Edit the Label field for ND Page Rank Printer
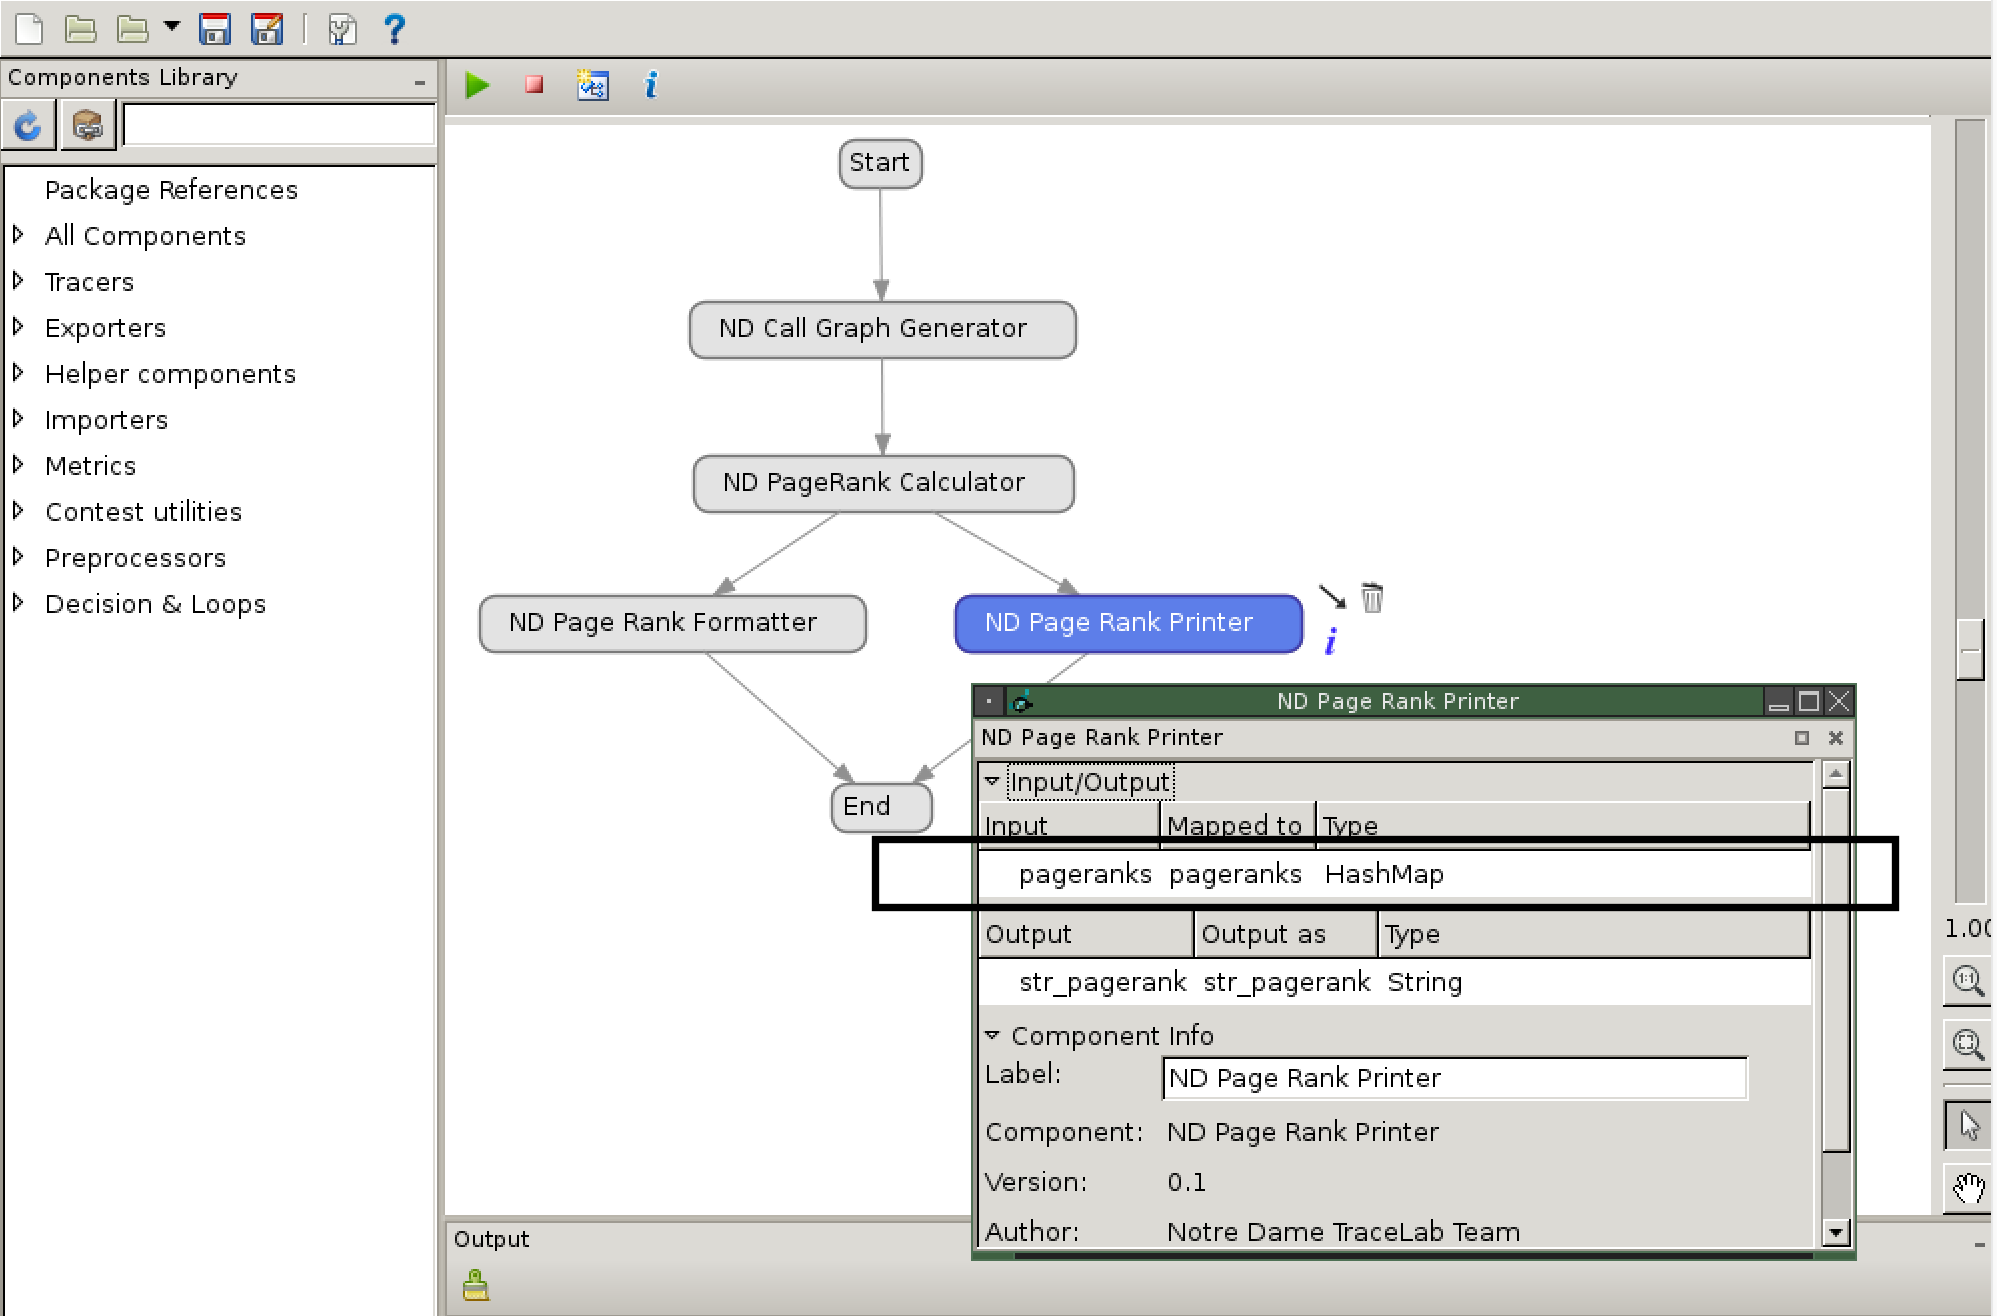This screenshot has height=1316, width=1997. point(1455,1078)
